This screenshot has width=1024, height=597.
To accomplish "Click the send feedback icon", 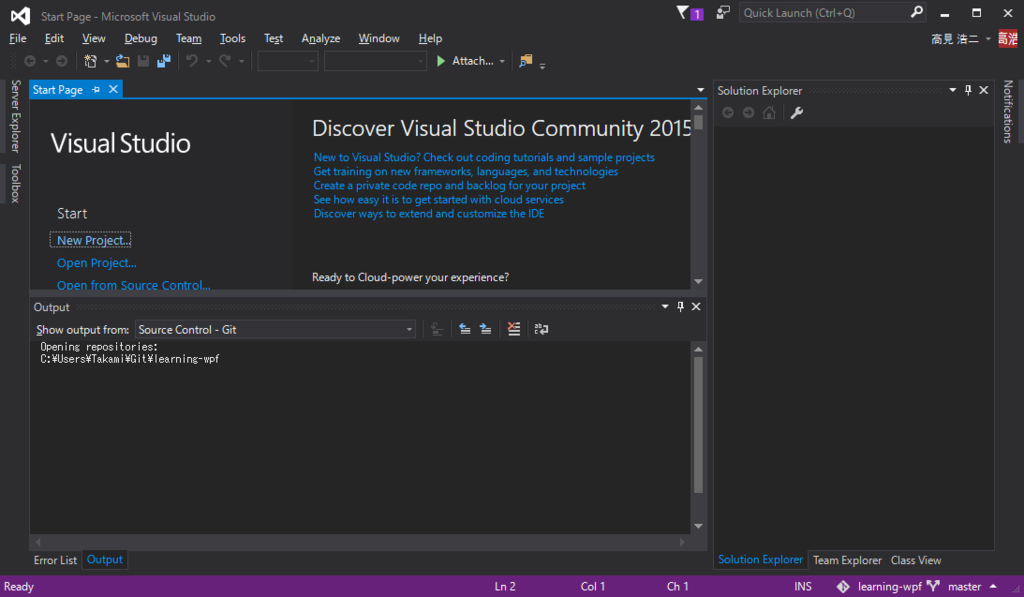I will click(x=722, y=13).
